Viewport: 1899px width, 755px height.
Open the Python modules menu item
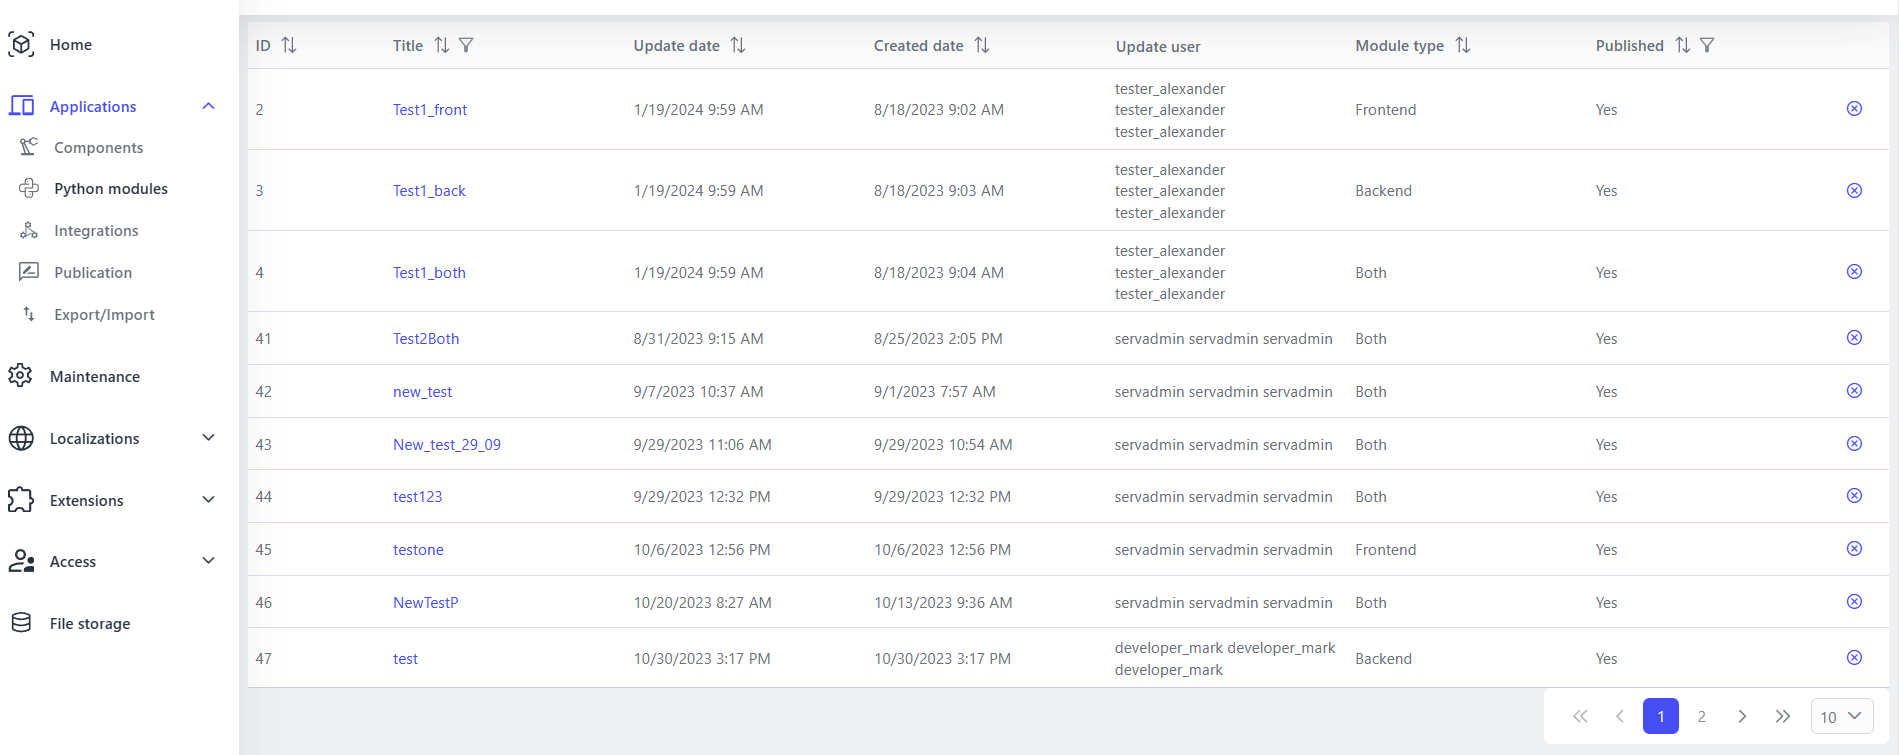coord(111,189)
